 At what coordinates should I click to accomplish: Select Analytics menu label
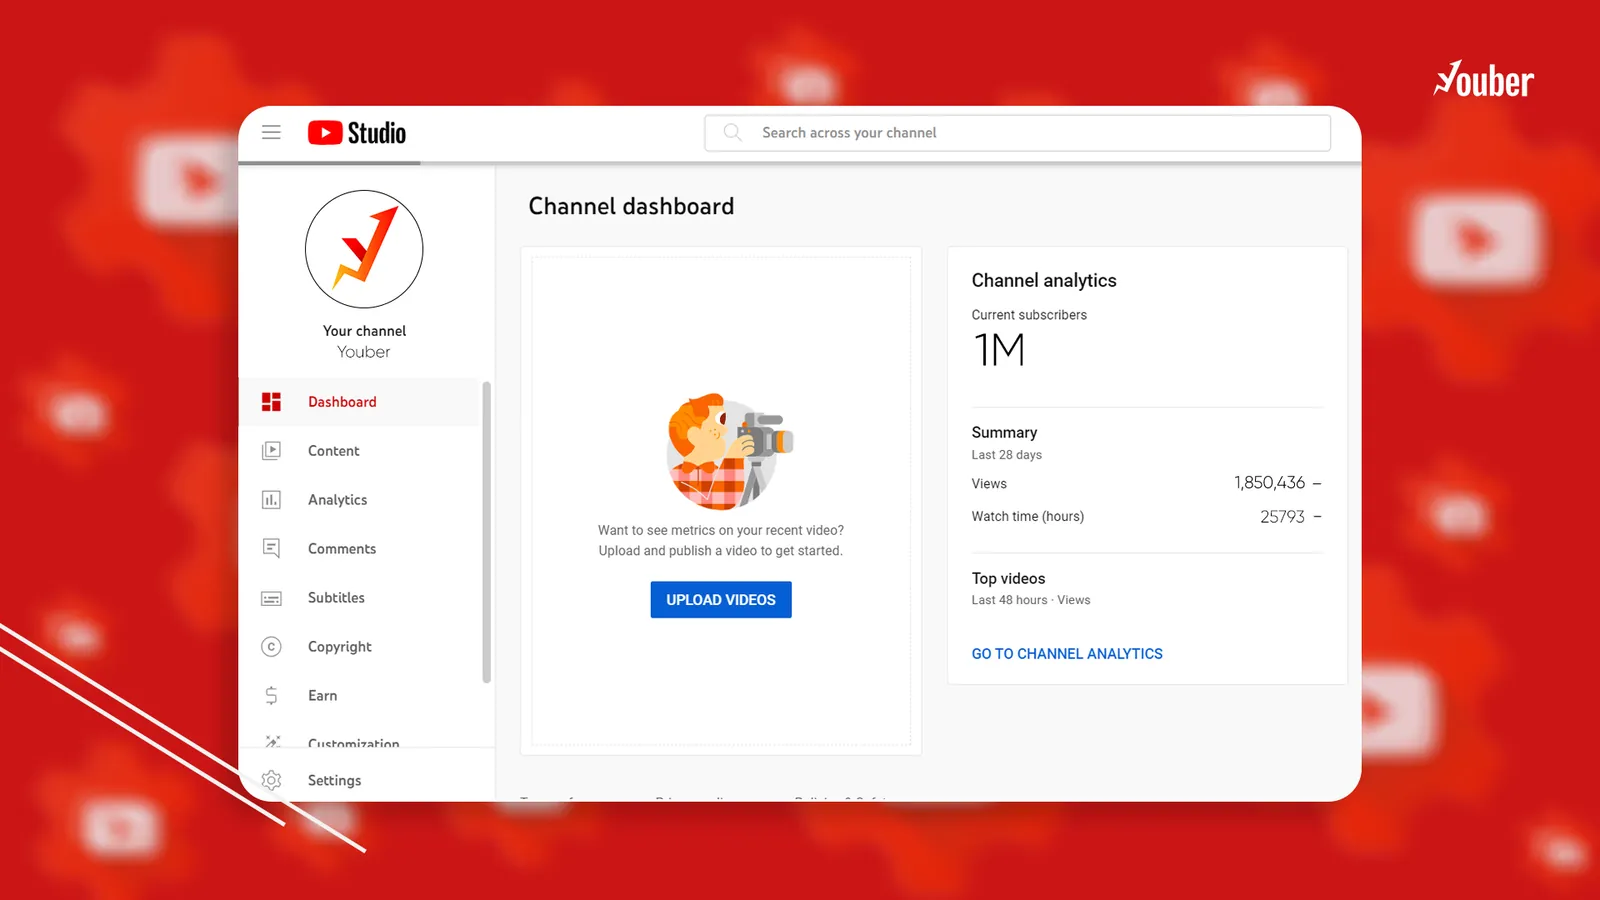[337, 500]
